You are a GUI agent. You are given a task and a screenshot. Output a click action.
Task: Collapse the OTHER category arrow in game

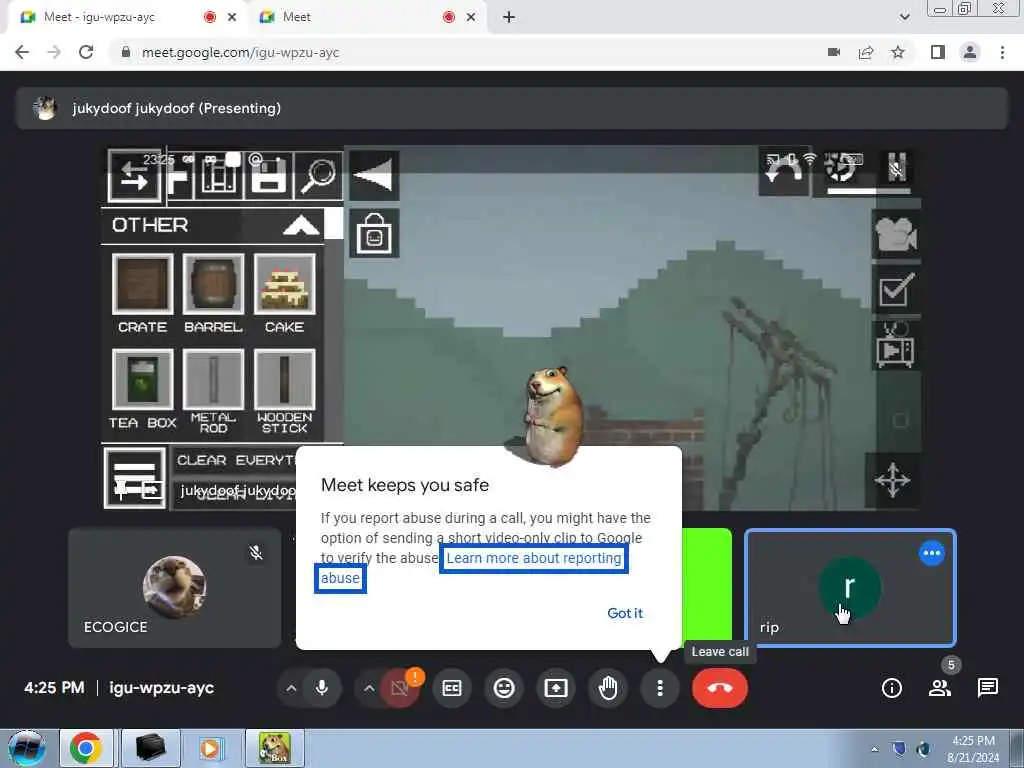coord(301,225)
